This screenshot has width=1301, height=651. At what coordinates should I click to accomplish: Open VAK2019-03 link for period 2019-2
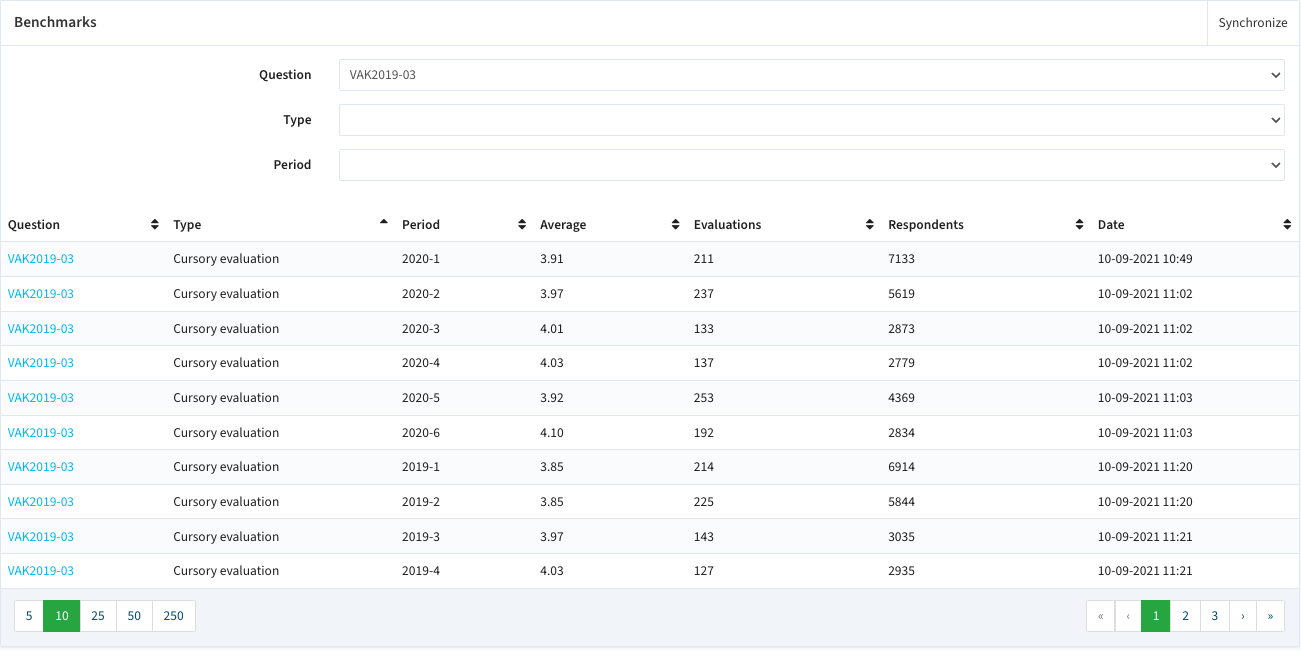coord(41,502)
